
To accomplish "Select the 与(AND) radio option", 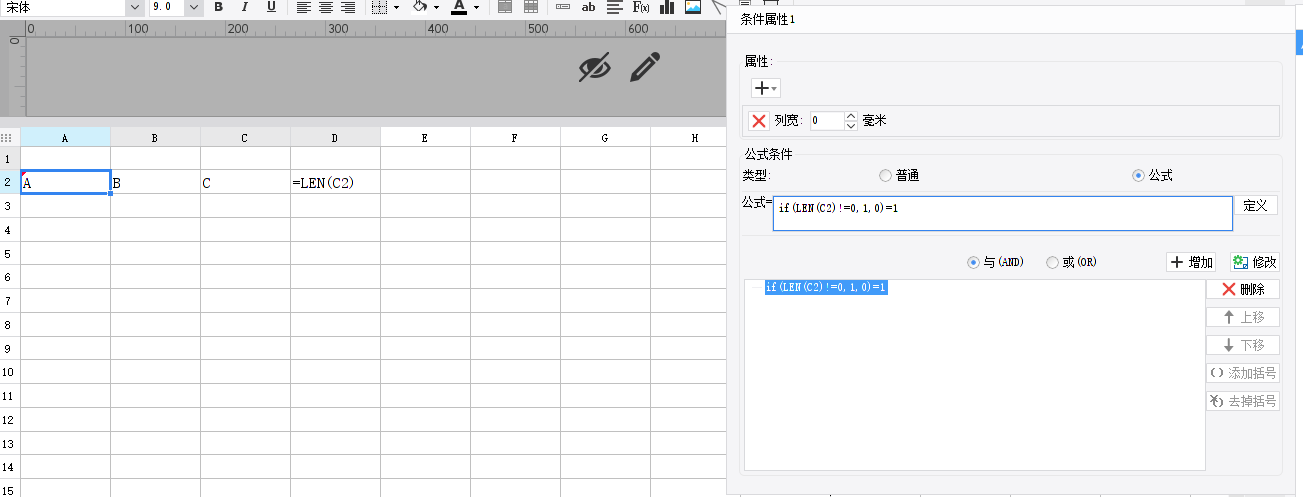I will (973, 262).
